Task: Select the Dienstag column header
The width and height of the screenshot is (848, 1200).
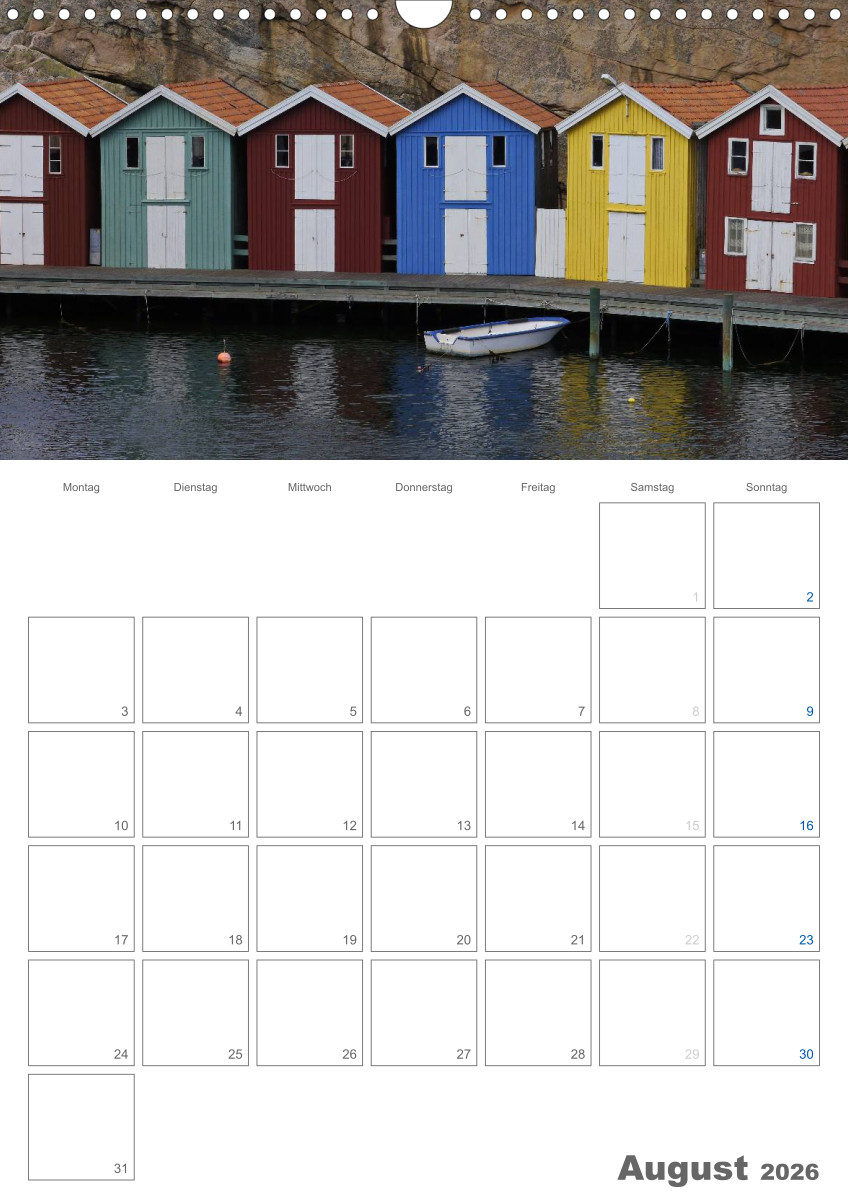Action: [195, 487]
